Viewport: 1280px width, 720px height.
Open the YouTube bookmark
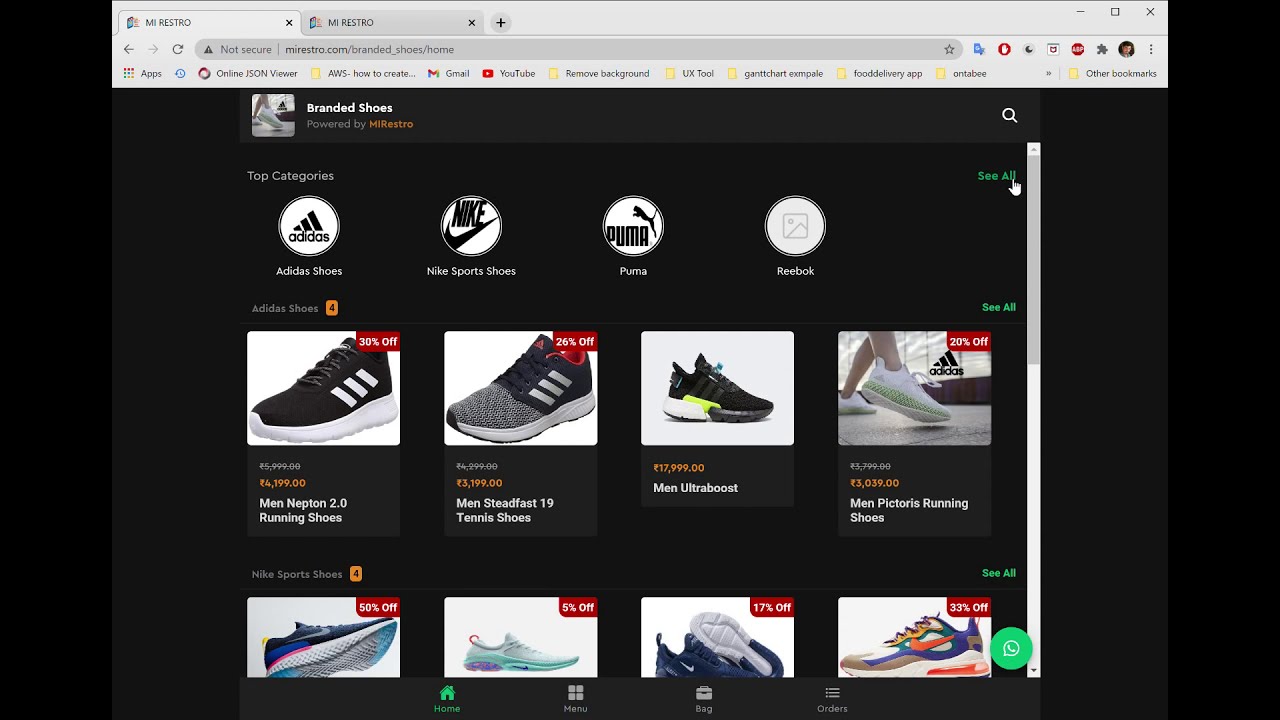click(x=508, y=73)
